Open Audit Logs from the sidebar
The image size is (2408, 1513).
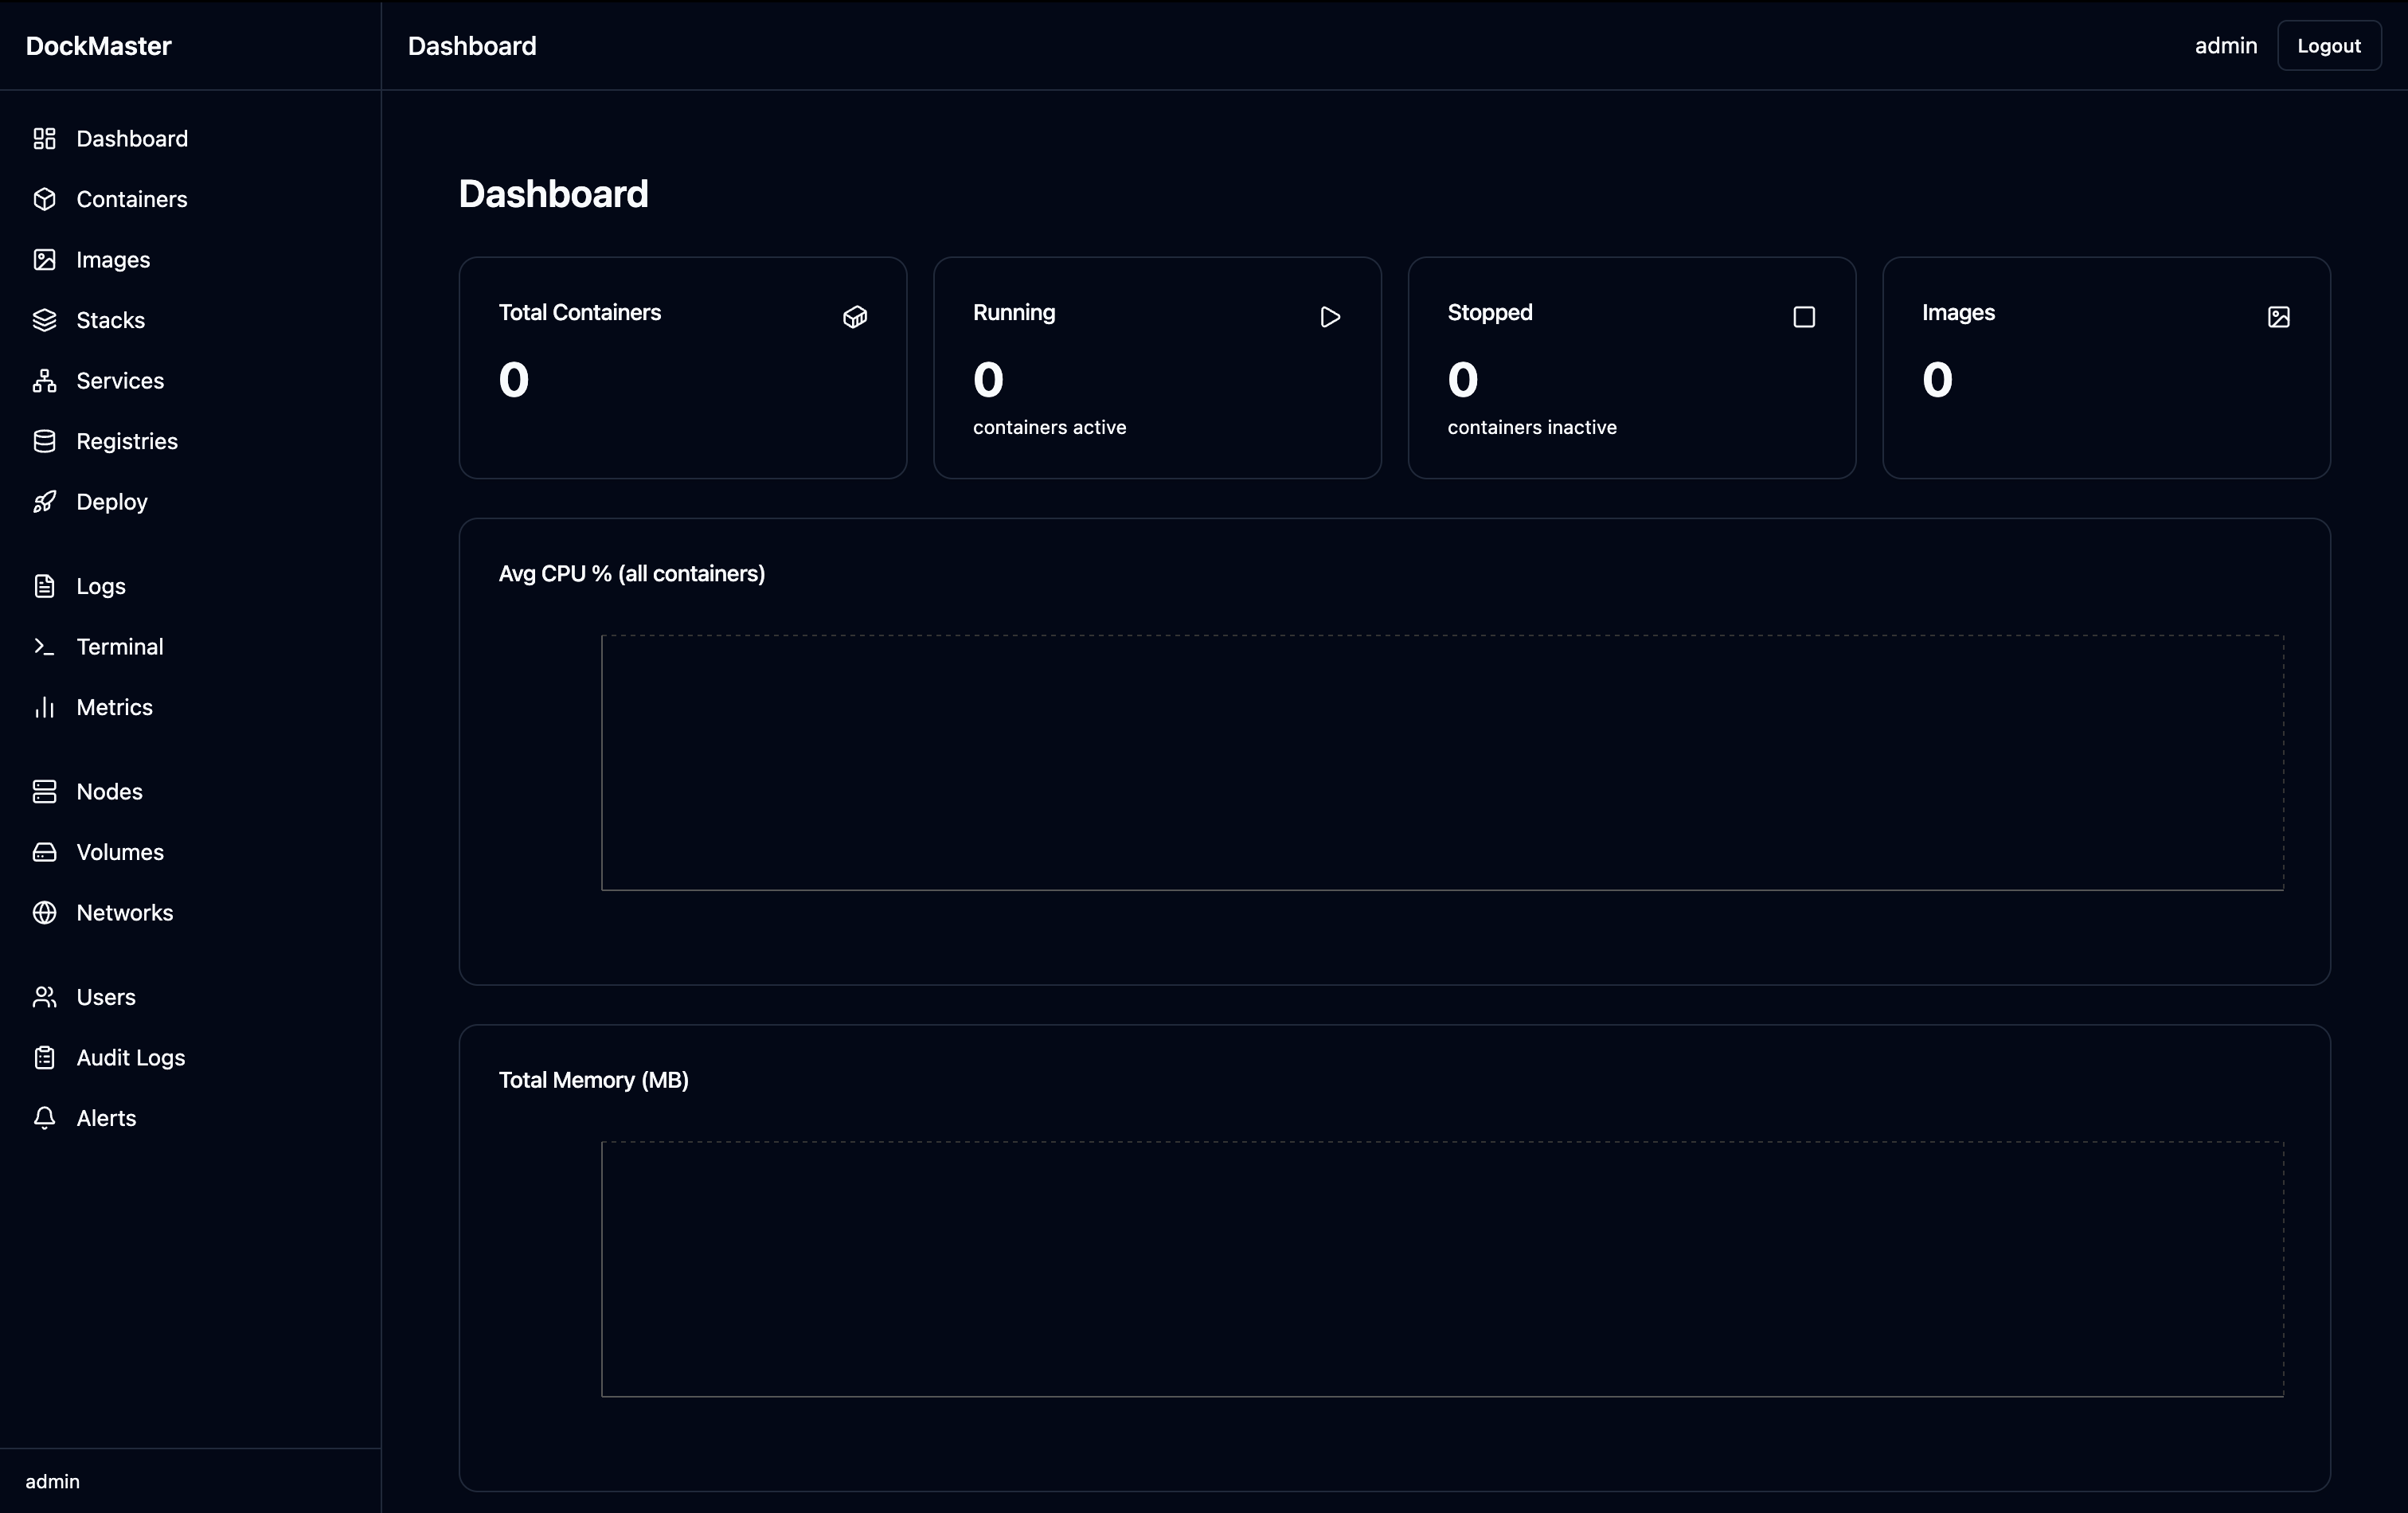(131, 1058)
